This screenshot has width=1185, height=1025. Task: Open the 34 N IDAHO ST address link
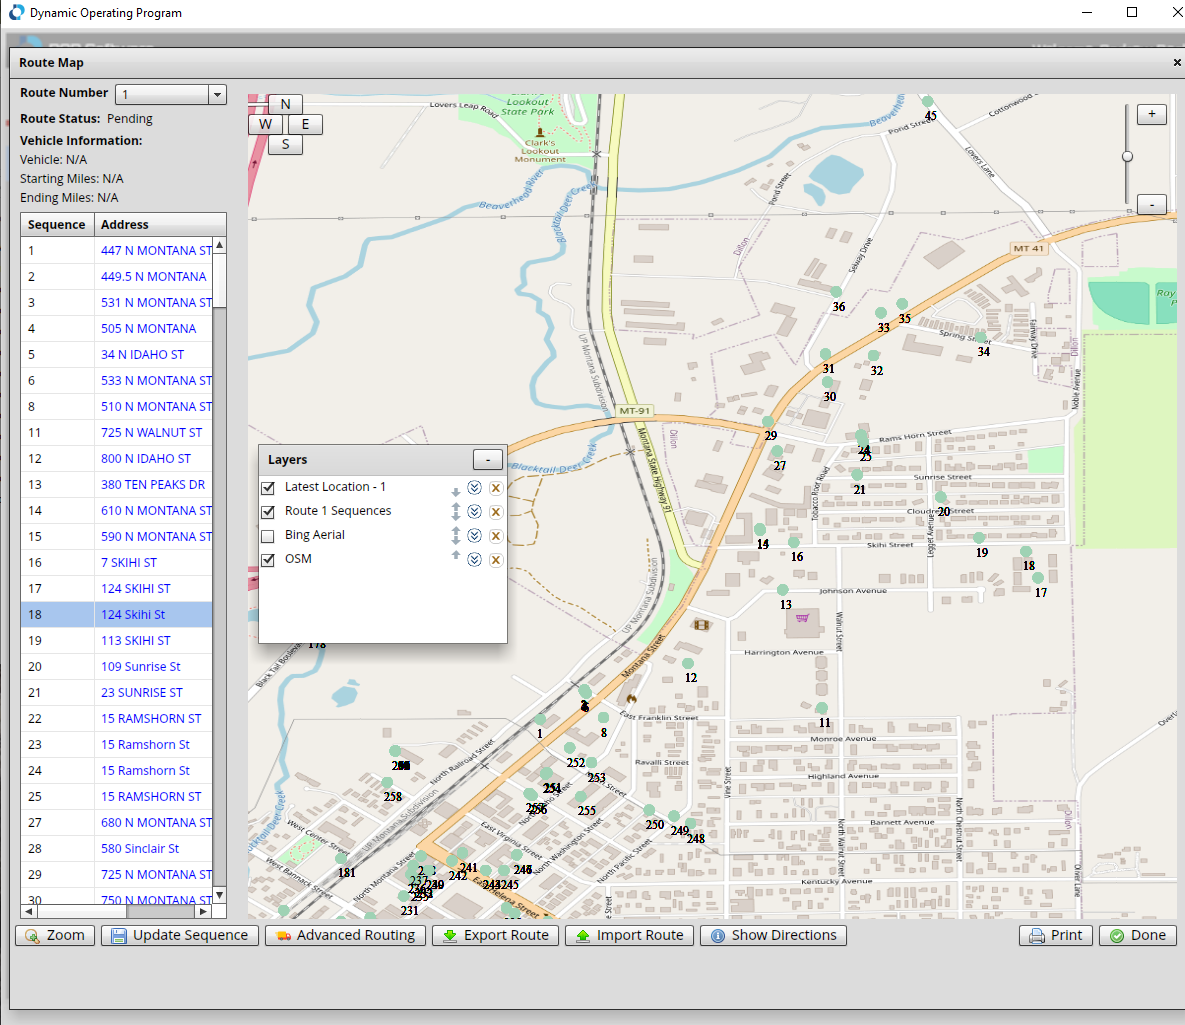(x=142, y=355)
